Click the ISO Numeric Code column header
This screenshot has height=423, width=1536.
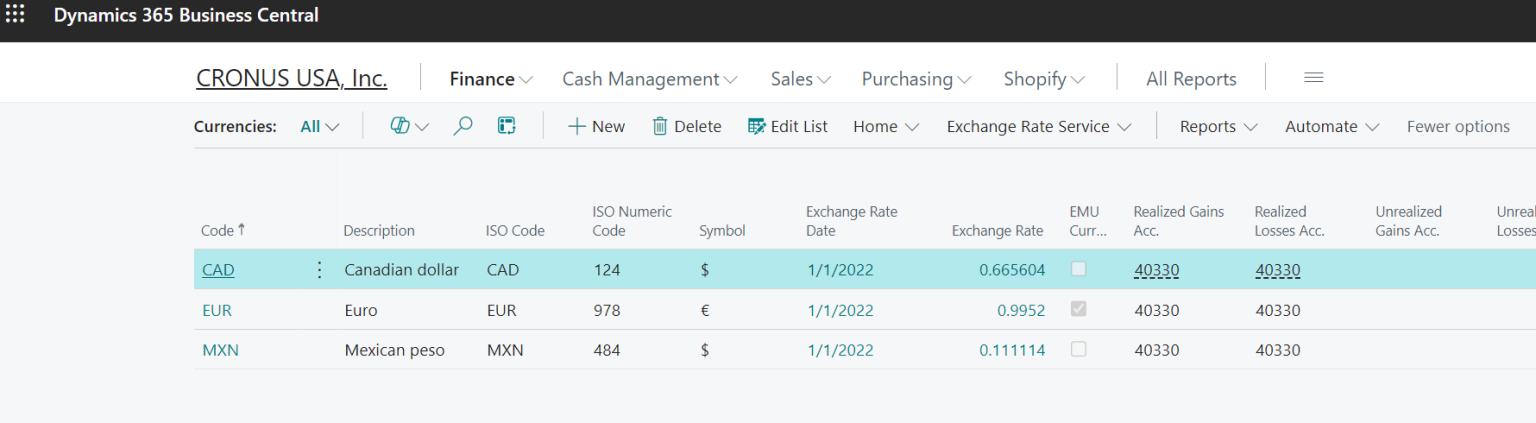pos(632,221)
